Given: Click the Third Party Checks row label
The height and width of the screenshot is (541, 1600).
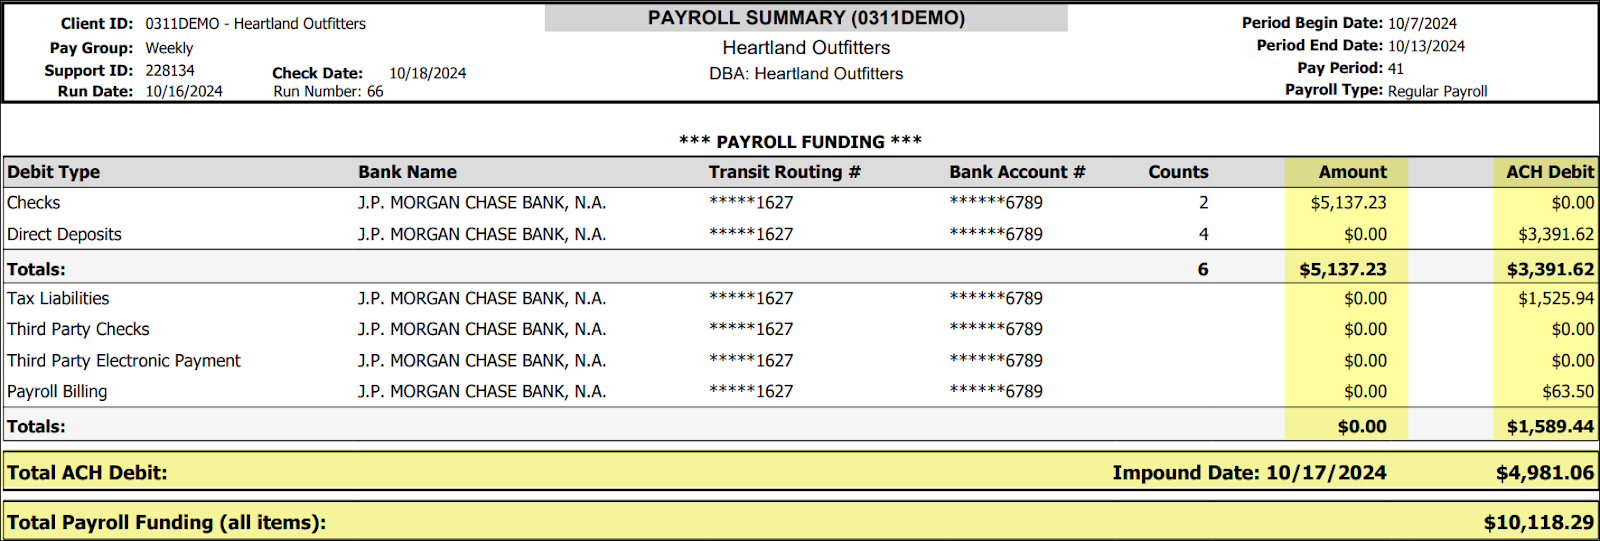Looking at the screenshot, I should tap(78, 329).
